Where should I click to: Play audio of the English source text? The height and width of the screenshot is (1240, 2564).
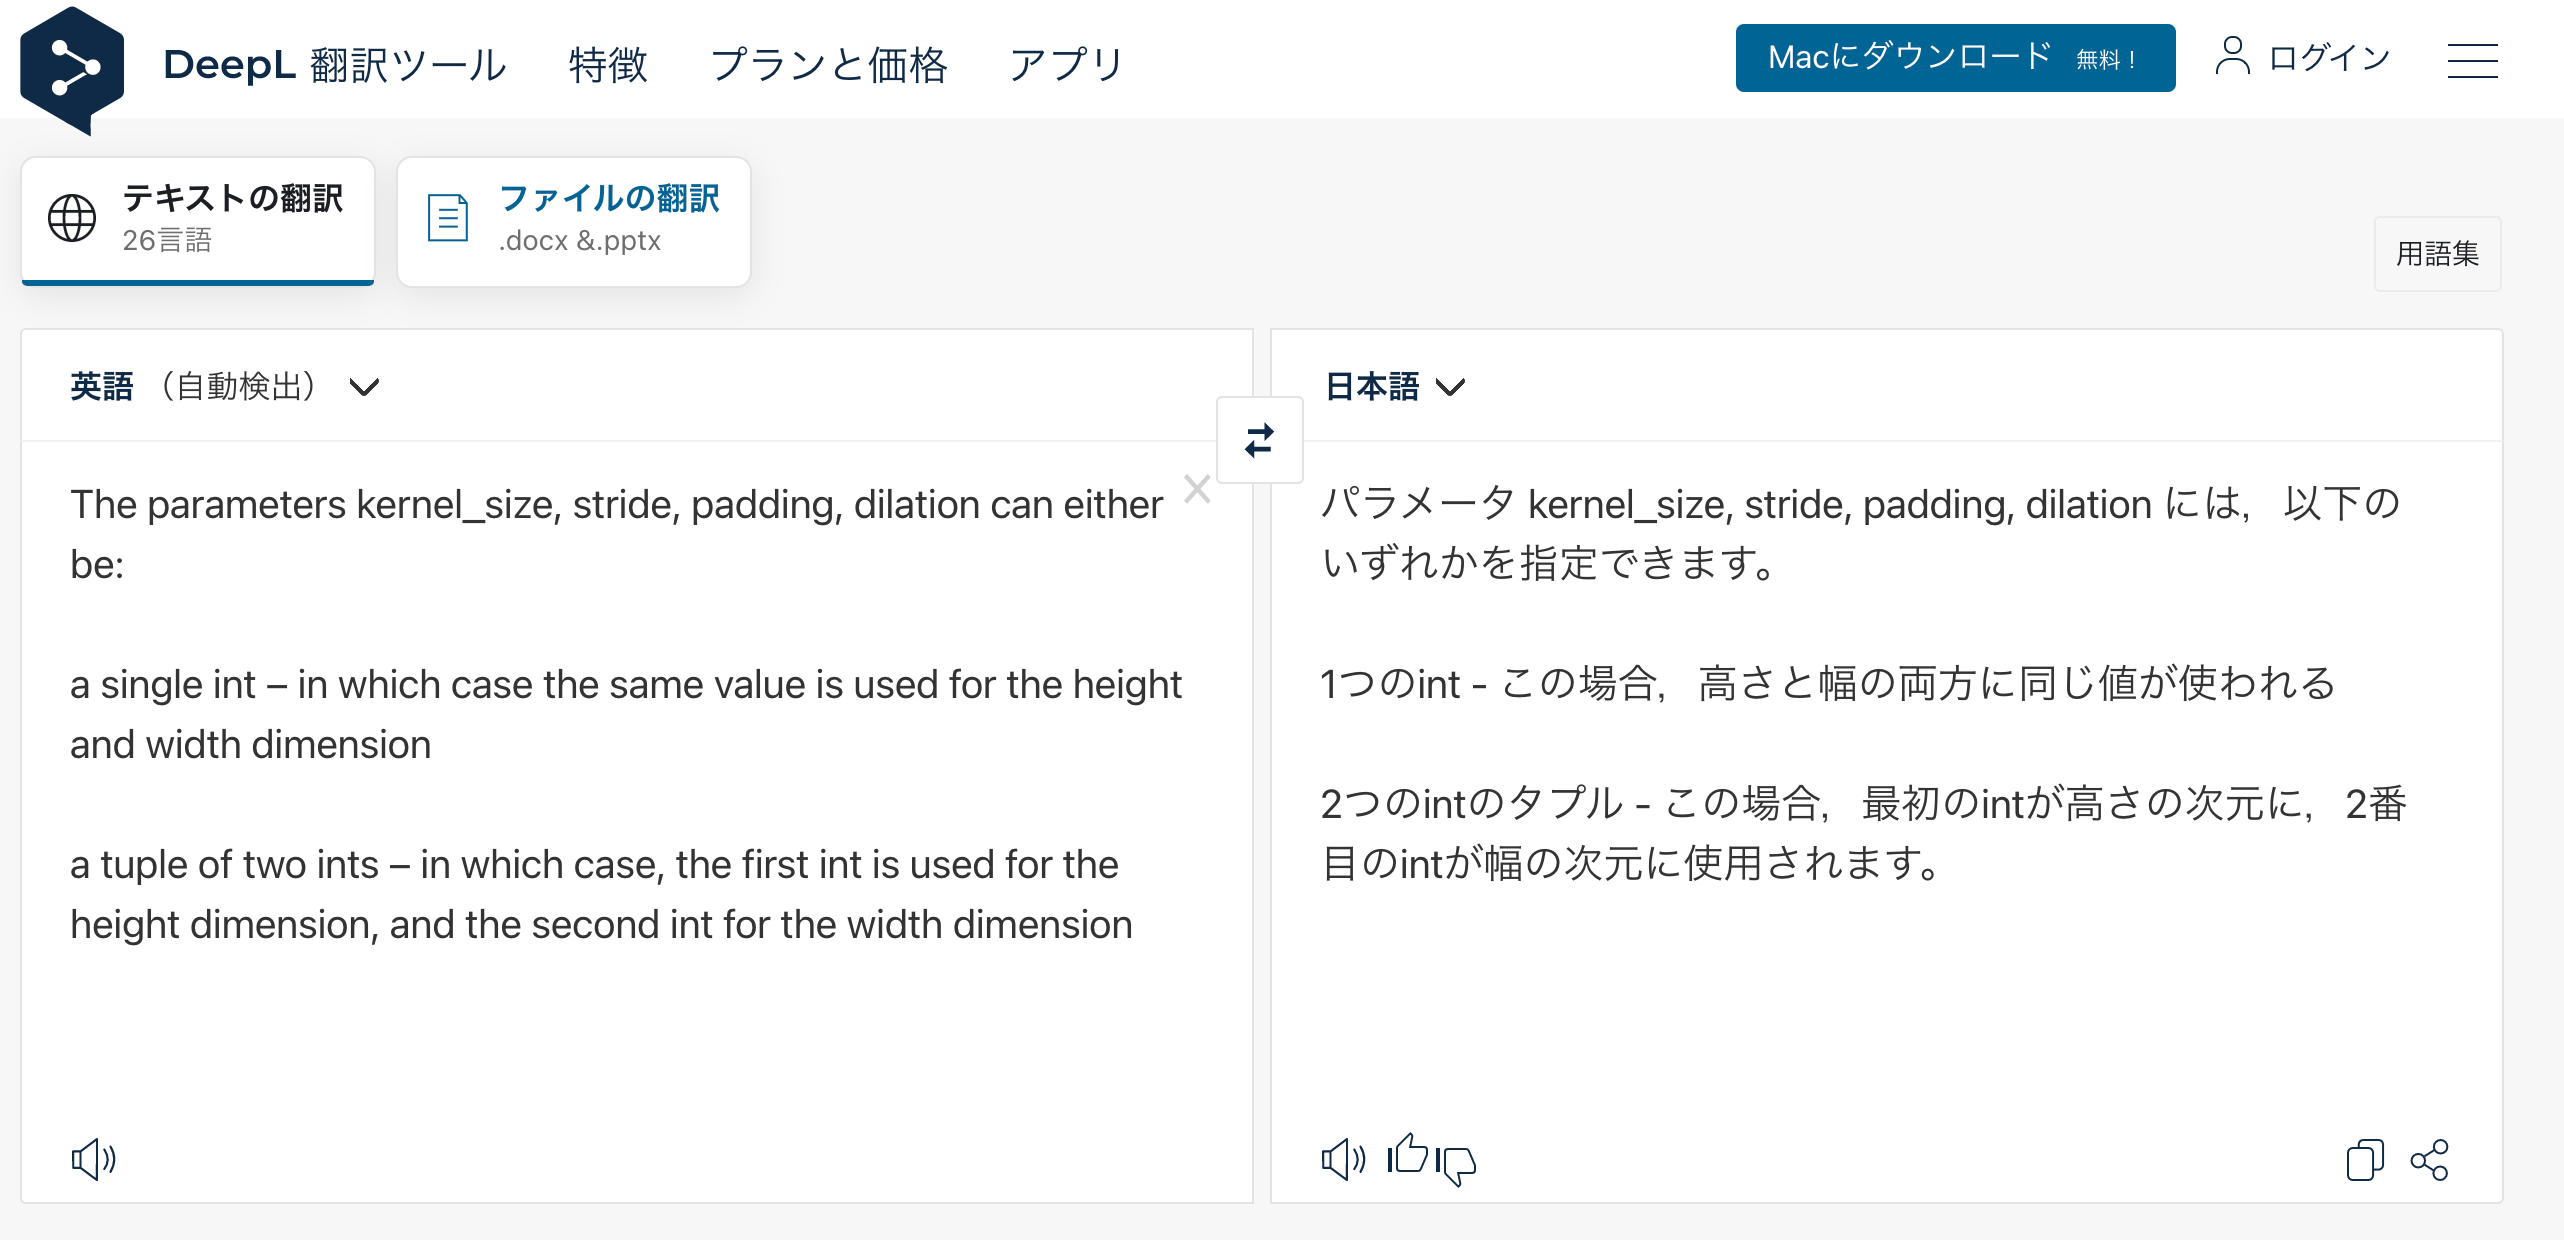(93, 1159)
